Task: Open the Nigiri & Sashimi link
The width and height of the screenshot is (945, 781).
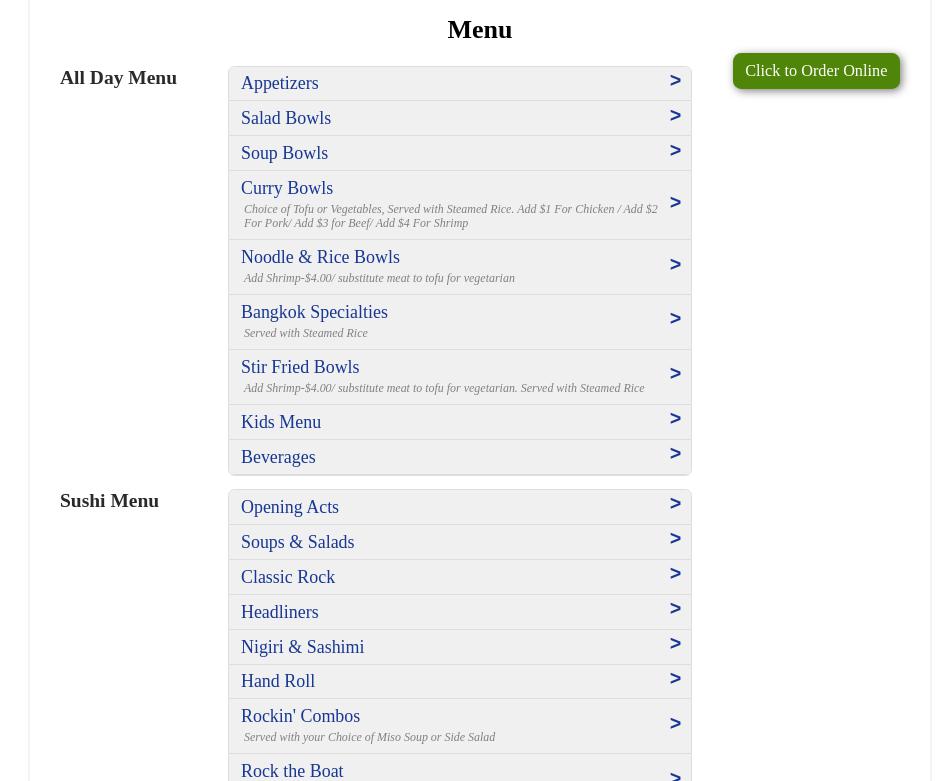Action: tap(302, 647)
